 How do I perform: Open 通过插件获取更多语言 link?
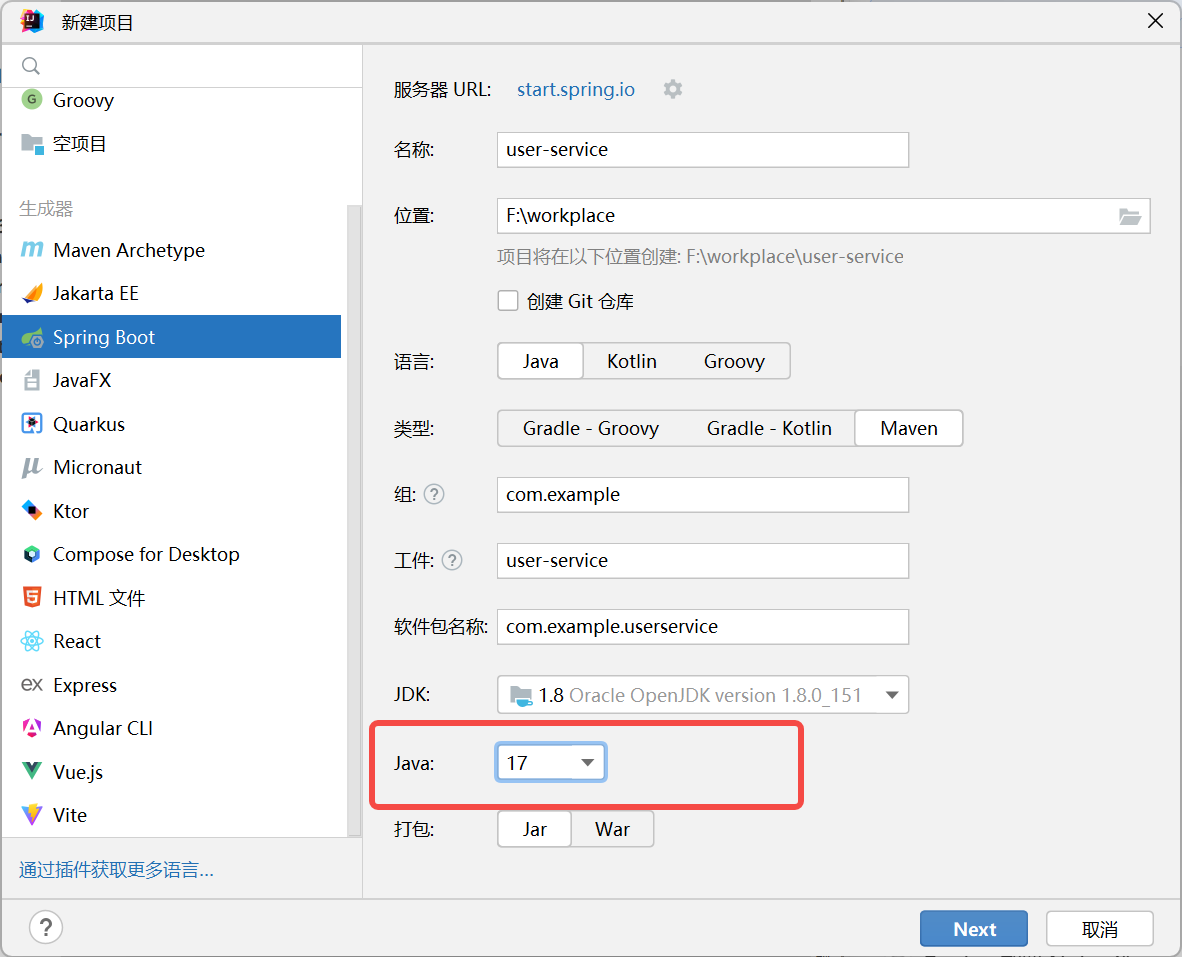pyautogui.click(x=116, y=870)
